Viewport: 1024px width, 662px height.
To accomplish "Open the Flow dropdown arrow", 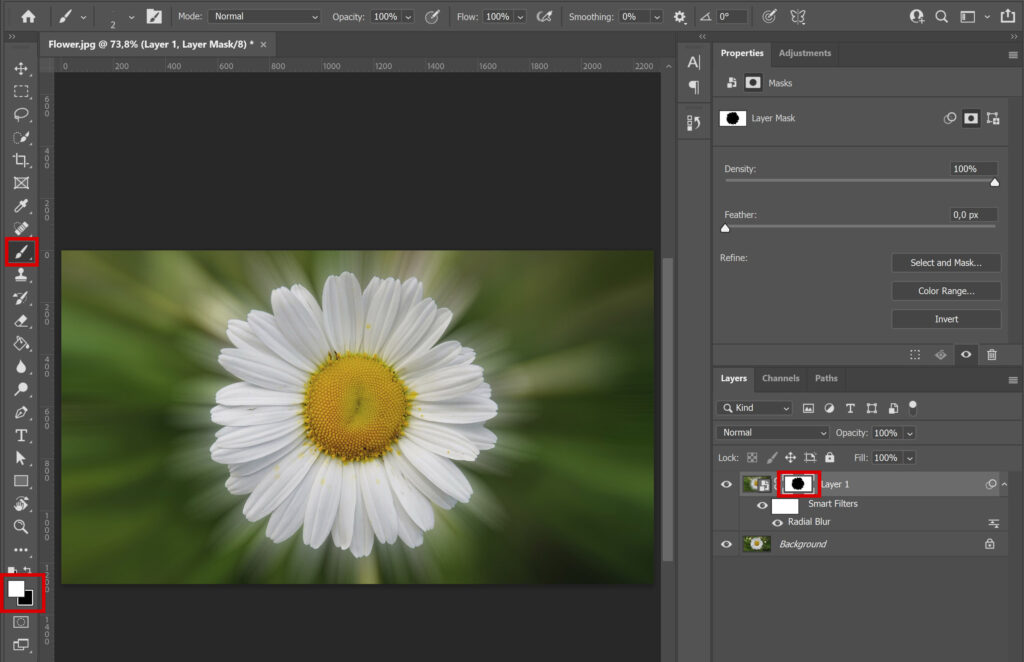I will [520, 17].
